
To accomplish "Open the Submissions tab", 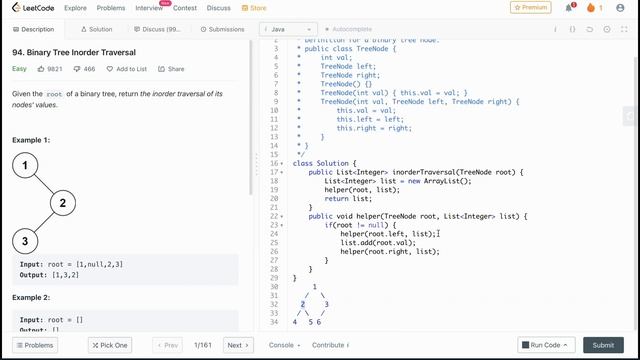I will (222, 29).
